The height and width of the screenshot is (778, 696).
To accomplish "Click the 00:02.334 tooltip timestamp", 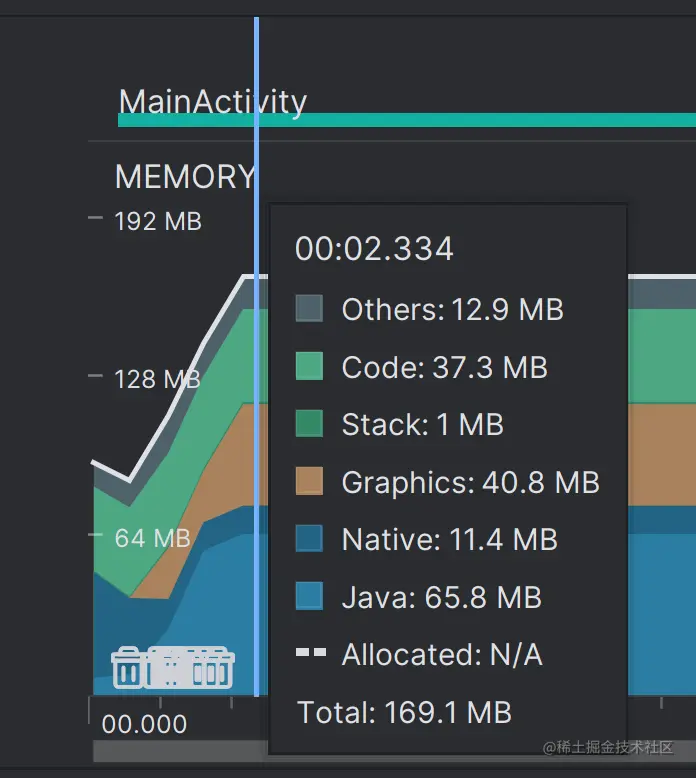I will click(374, 249).
